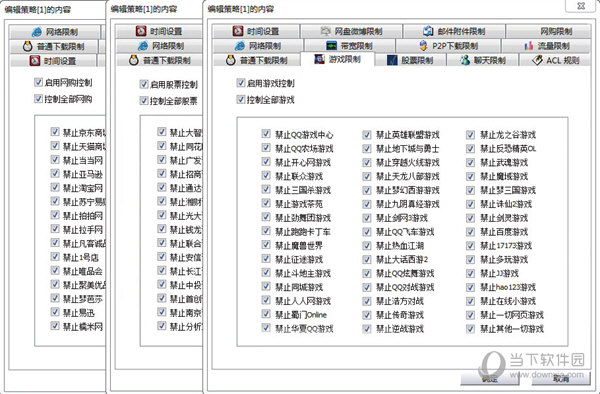The image size is (600, 394).
Task: Toggle 禁止逆战游戏 checkbox
Action: coord(367,329)
